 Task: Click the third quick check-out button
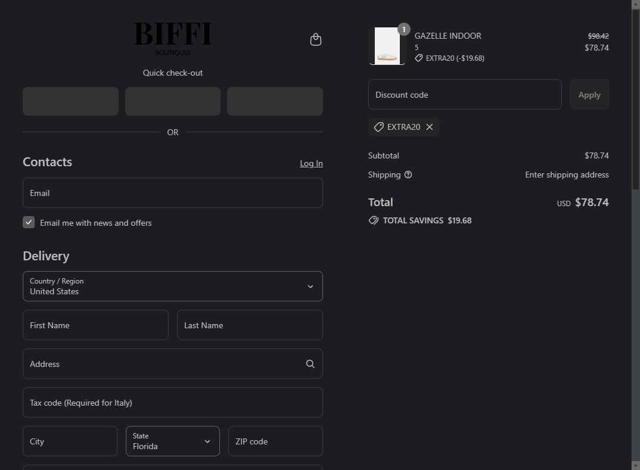275,101
